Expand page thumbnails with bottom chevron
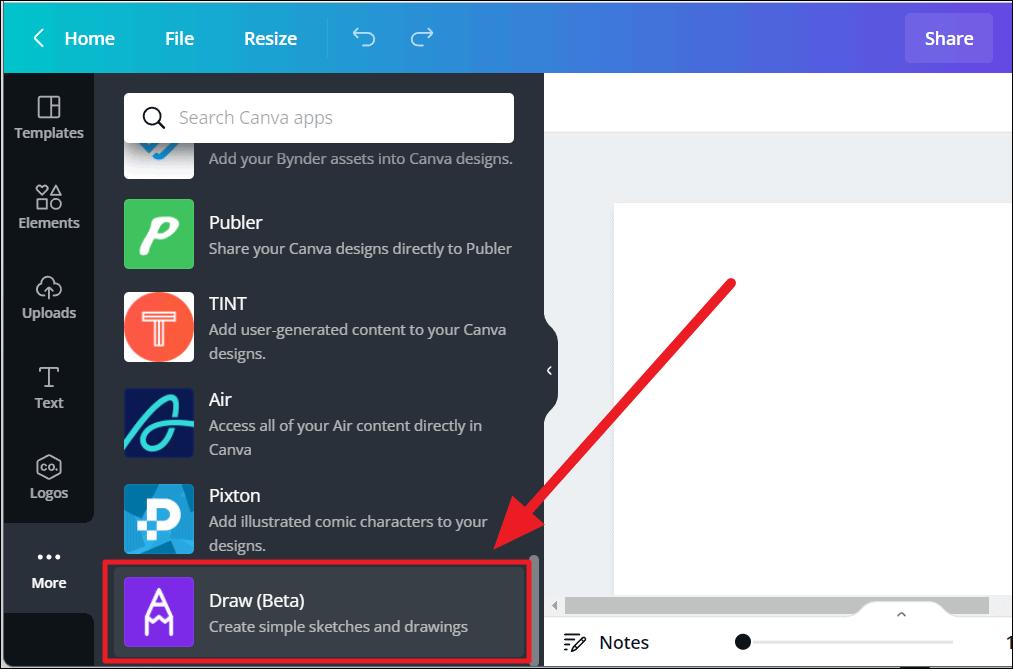This screenshot has height=669, width=1013. coord(901,613)
